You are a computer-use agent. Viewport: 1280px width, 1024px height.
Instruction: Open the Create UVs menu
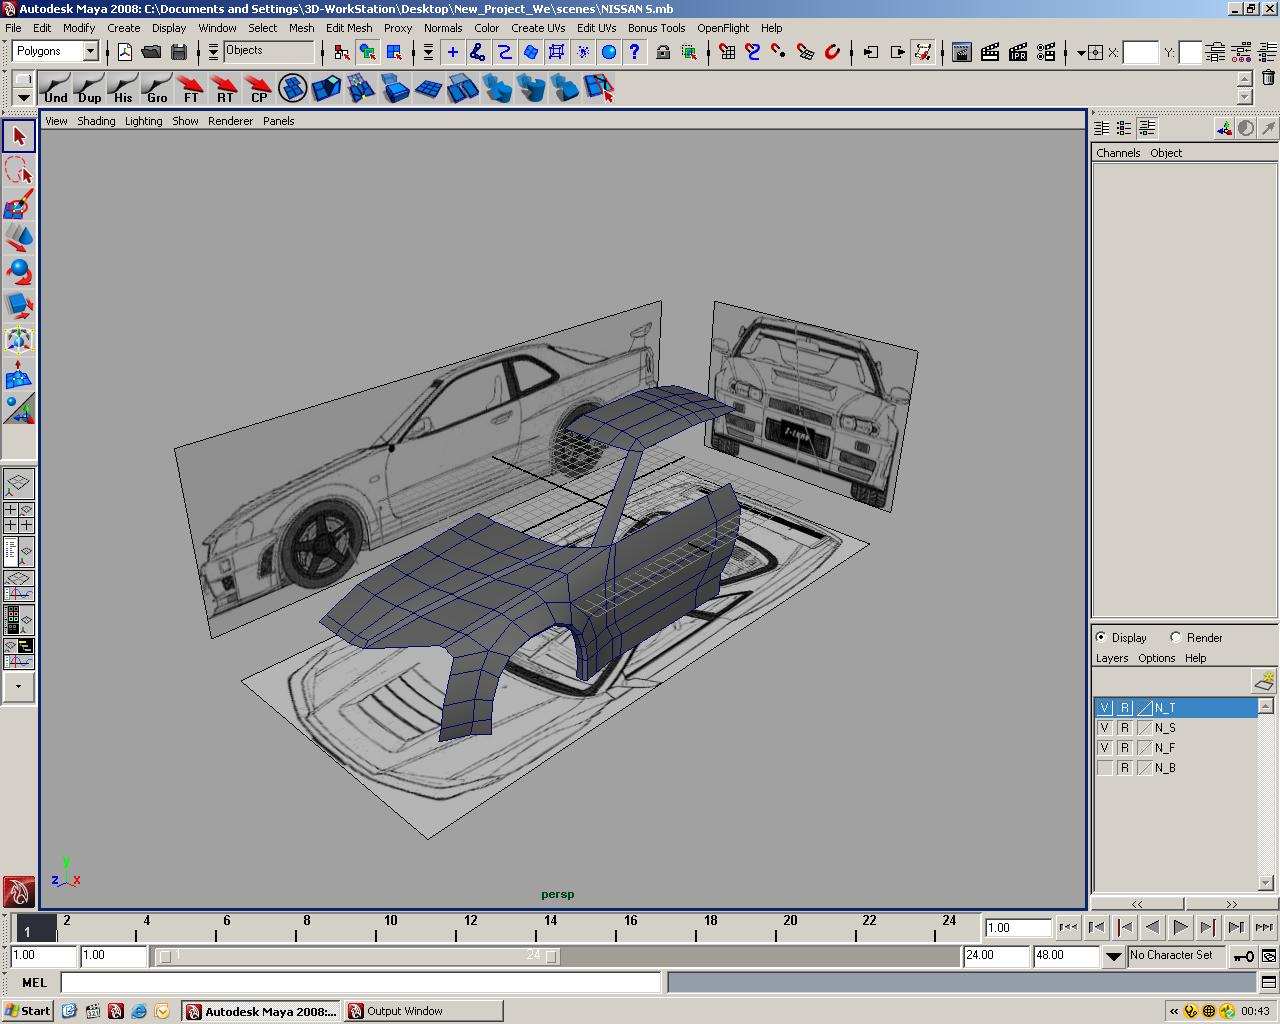pos(538,28)
